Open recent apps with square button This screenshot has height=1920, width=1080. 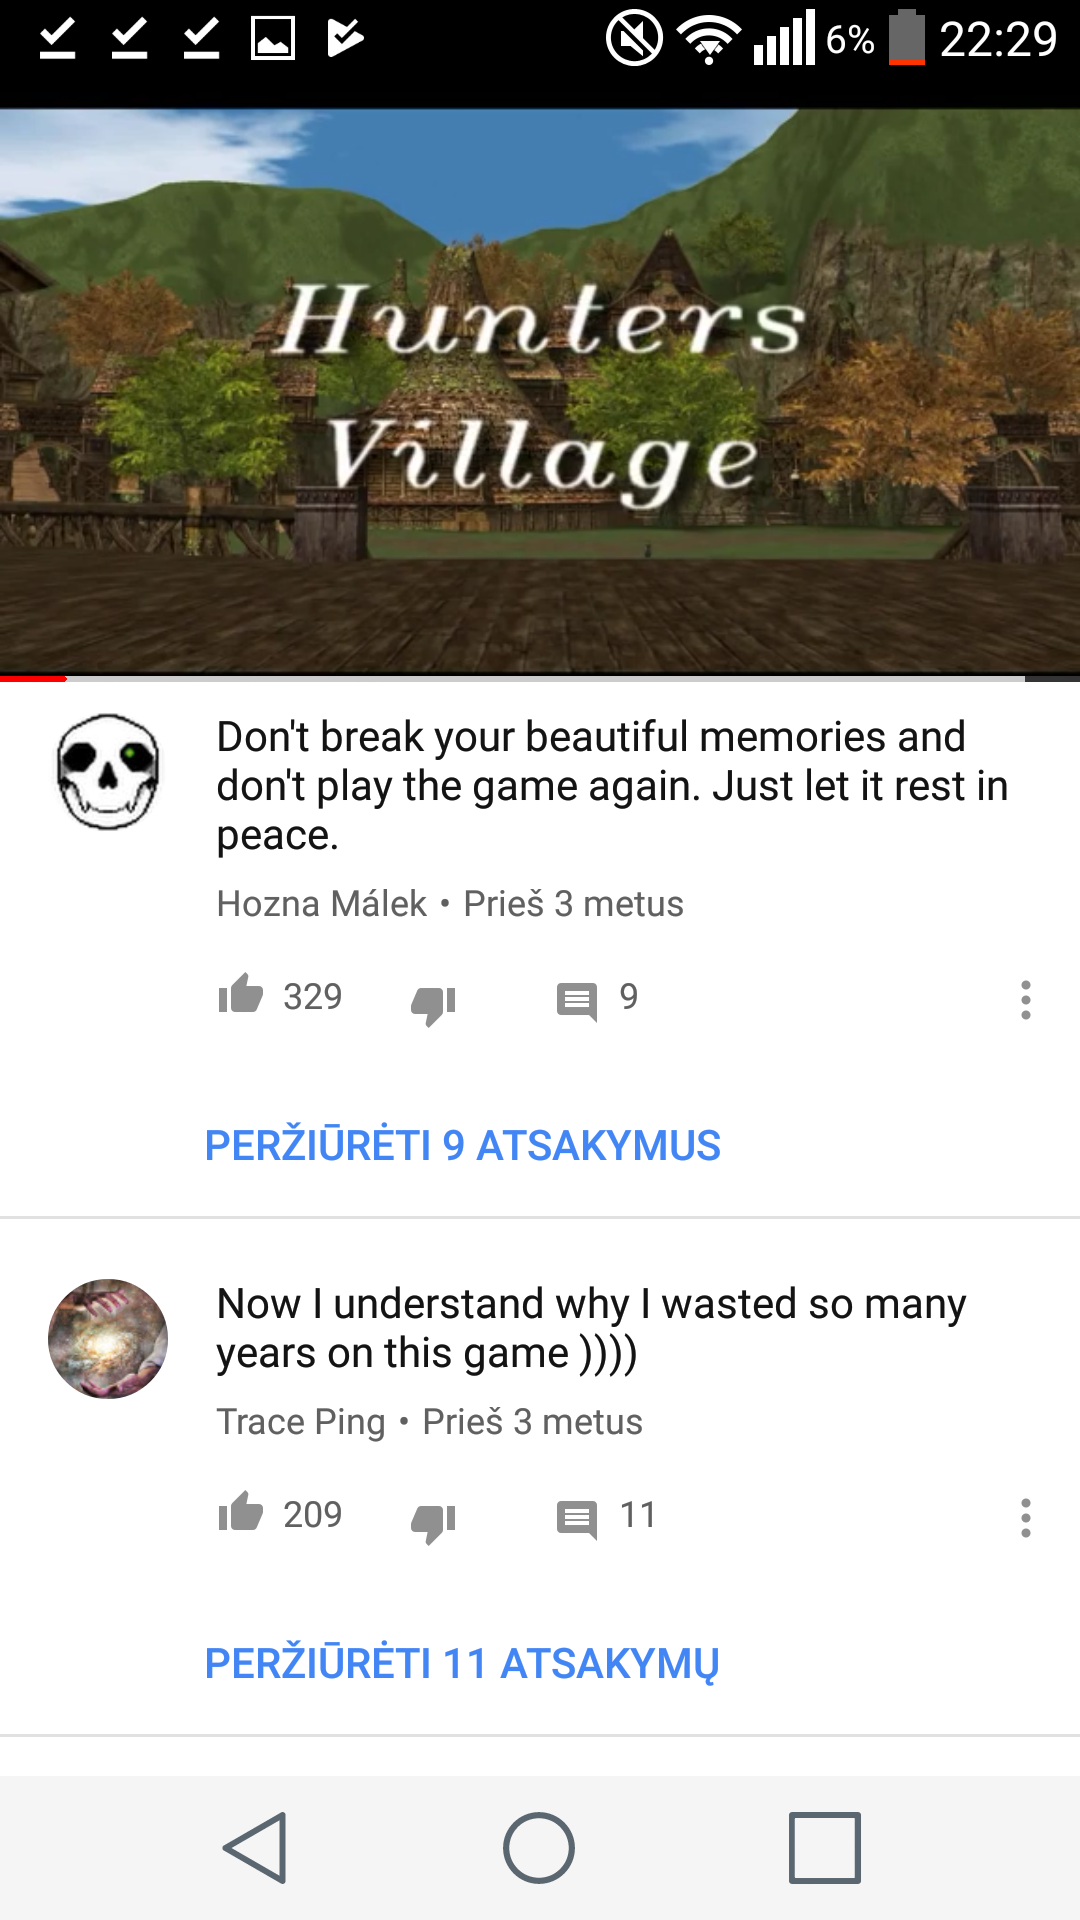click(825, 1848)
